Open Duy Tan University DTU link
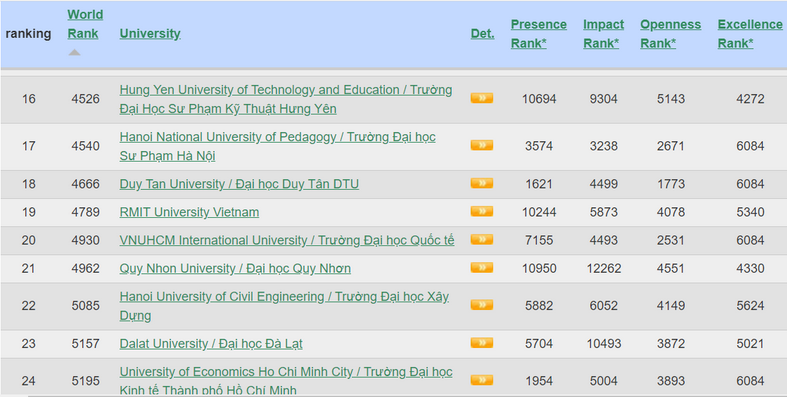Viewport: 787px width, 397px height. [x=239, y=184]
